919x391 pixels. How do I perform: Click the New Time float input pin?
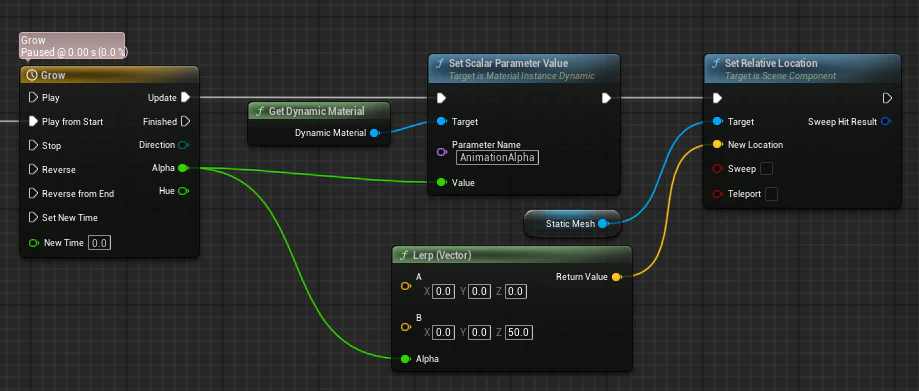tap(33, 243)
